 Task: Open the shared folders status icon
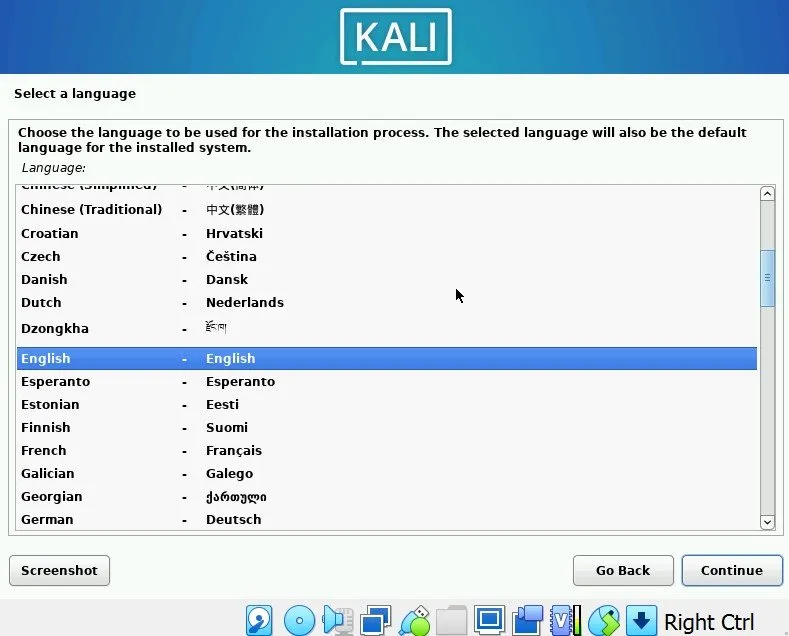tap(451, 620)
